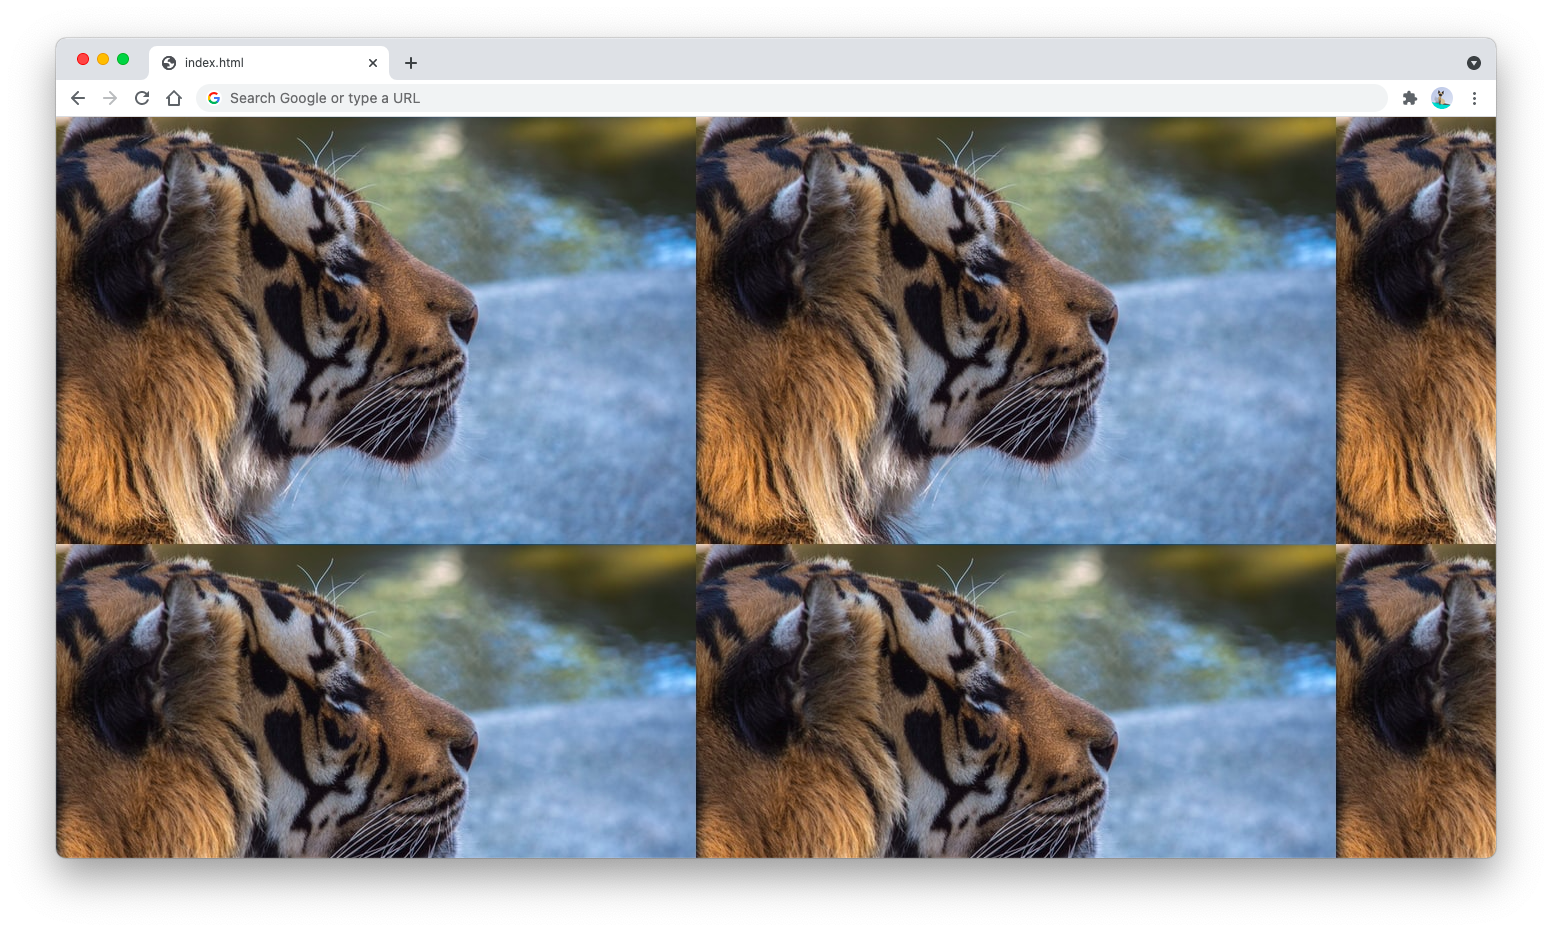Open the Chrome three-dot menu
The image size is (1552, 932).
pyautogui.click(x=1474, y=98)
